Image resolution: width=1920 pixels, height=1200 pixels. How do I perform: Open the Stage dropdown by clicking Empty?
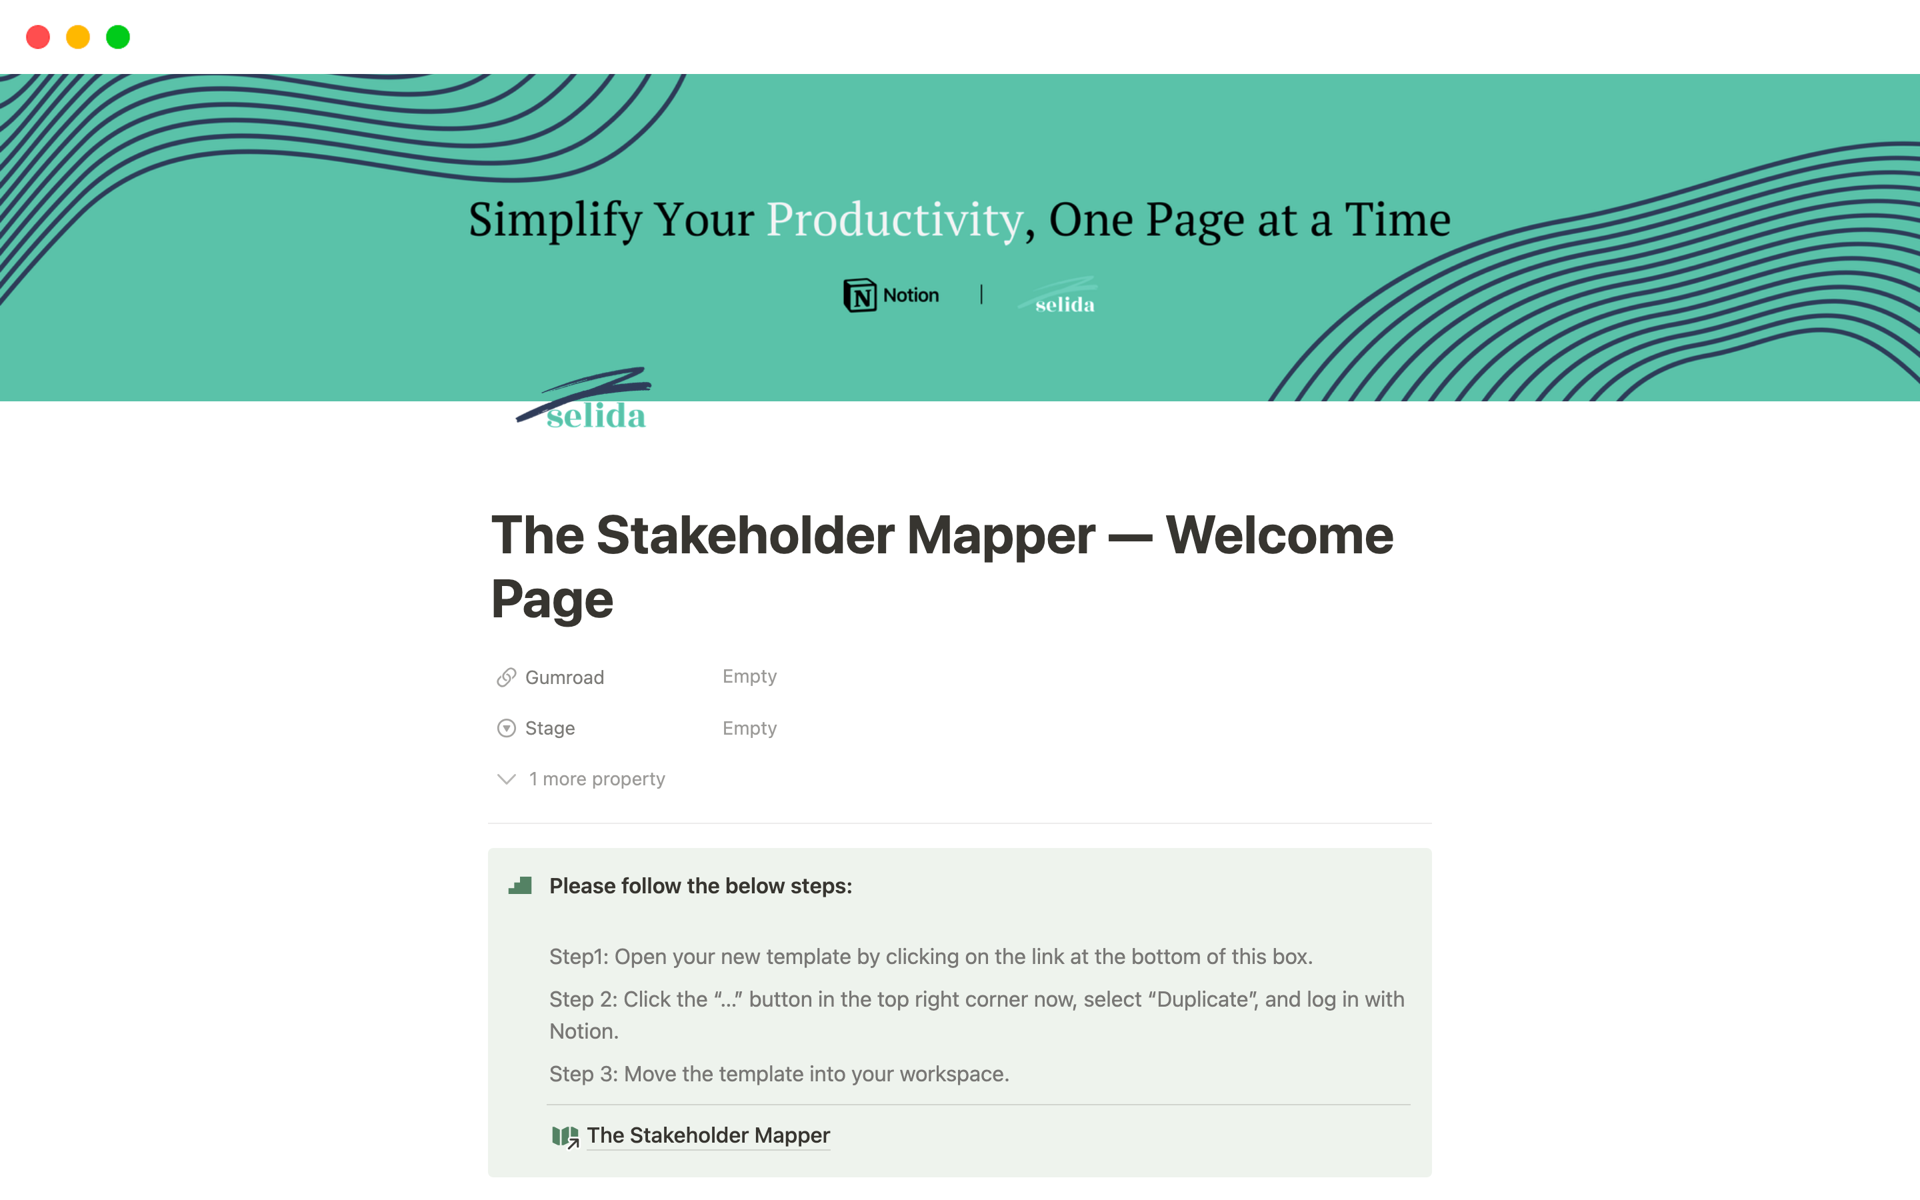coord(749,727)
